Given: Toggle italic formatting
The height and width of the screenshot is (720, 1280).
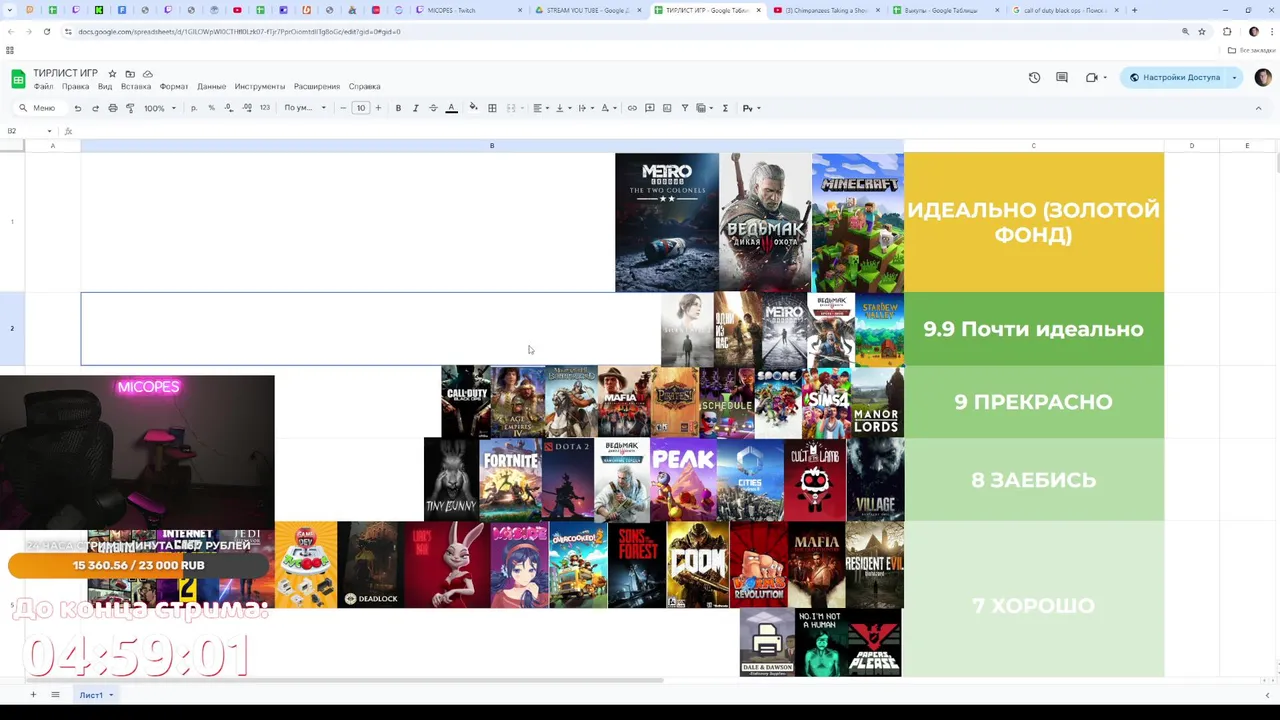Looking at the screenshot, I should [x=416, y=108].
